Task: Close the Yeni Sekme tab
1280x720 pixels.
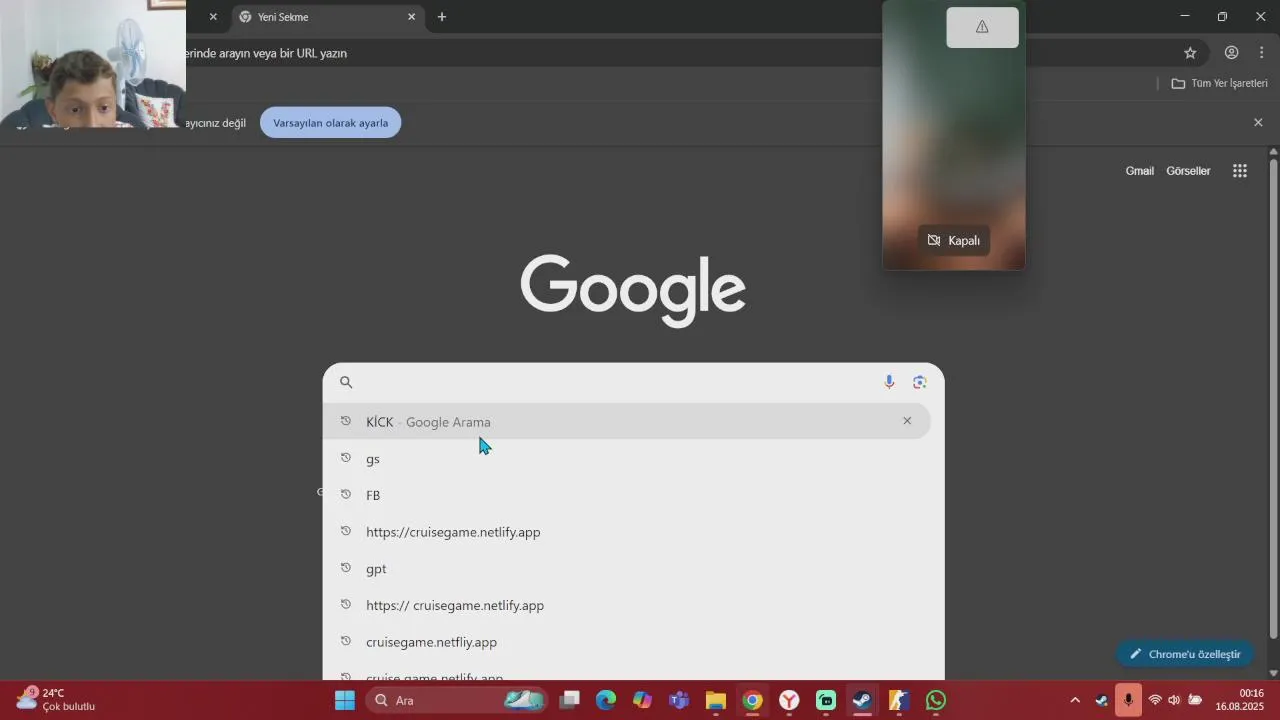Action: coord(411,17)
